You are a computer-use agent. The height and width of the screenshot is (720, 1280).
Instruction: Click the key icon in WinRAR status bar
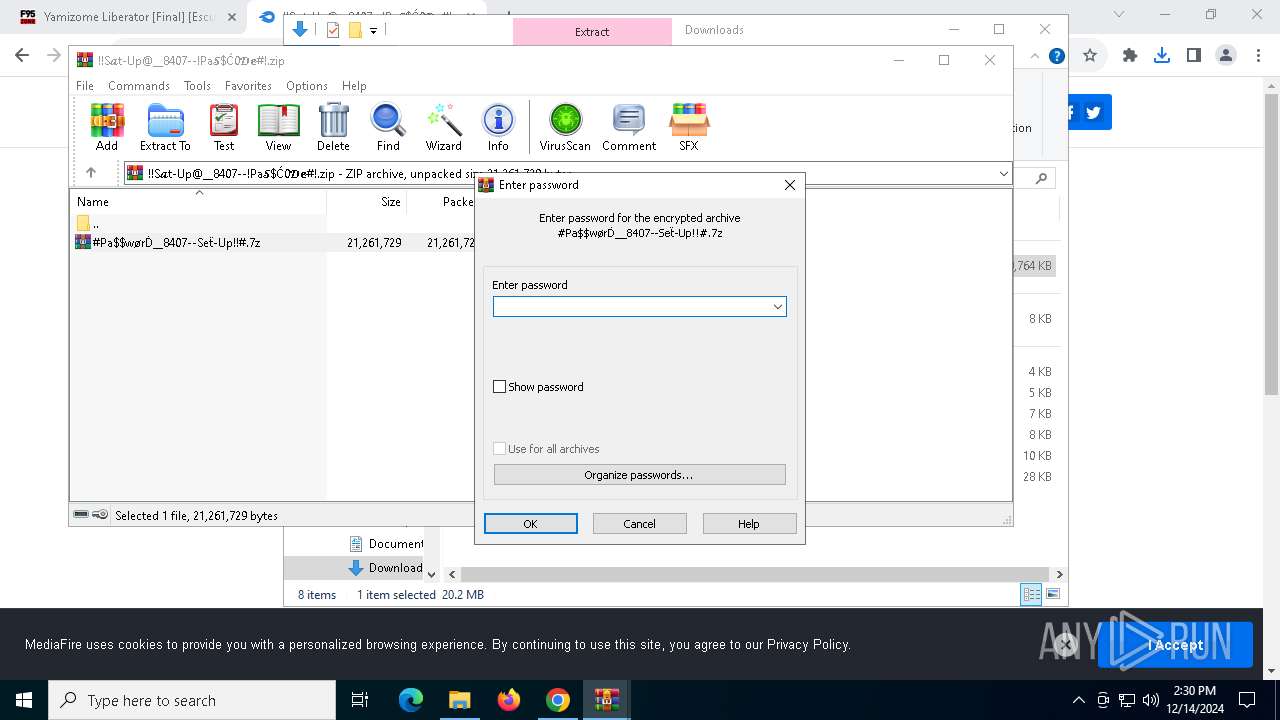(x=100, y=515)
